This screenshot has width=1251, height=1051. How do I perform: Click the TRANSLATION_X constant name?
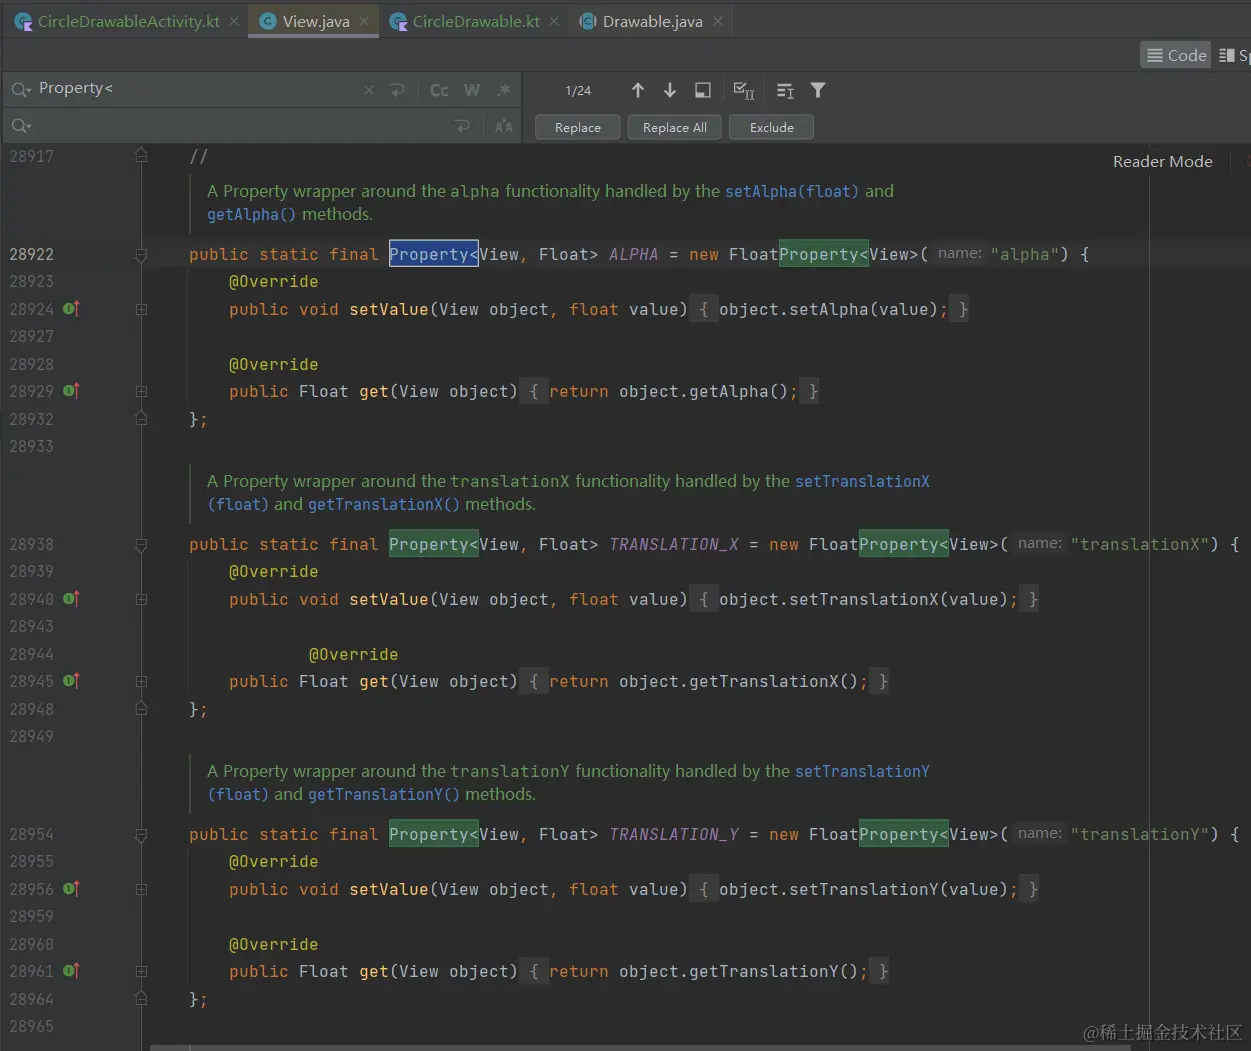[x=674, y=544]
